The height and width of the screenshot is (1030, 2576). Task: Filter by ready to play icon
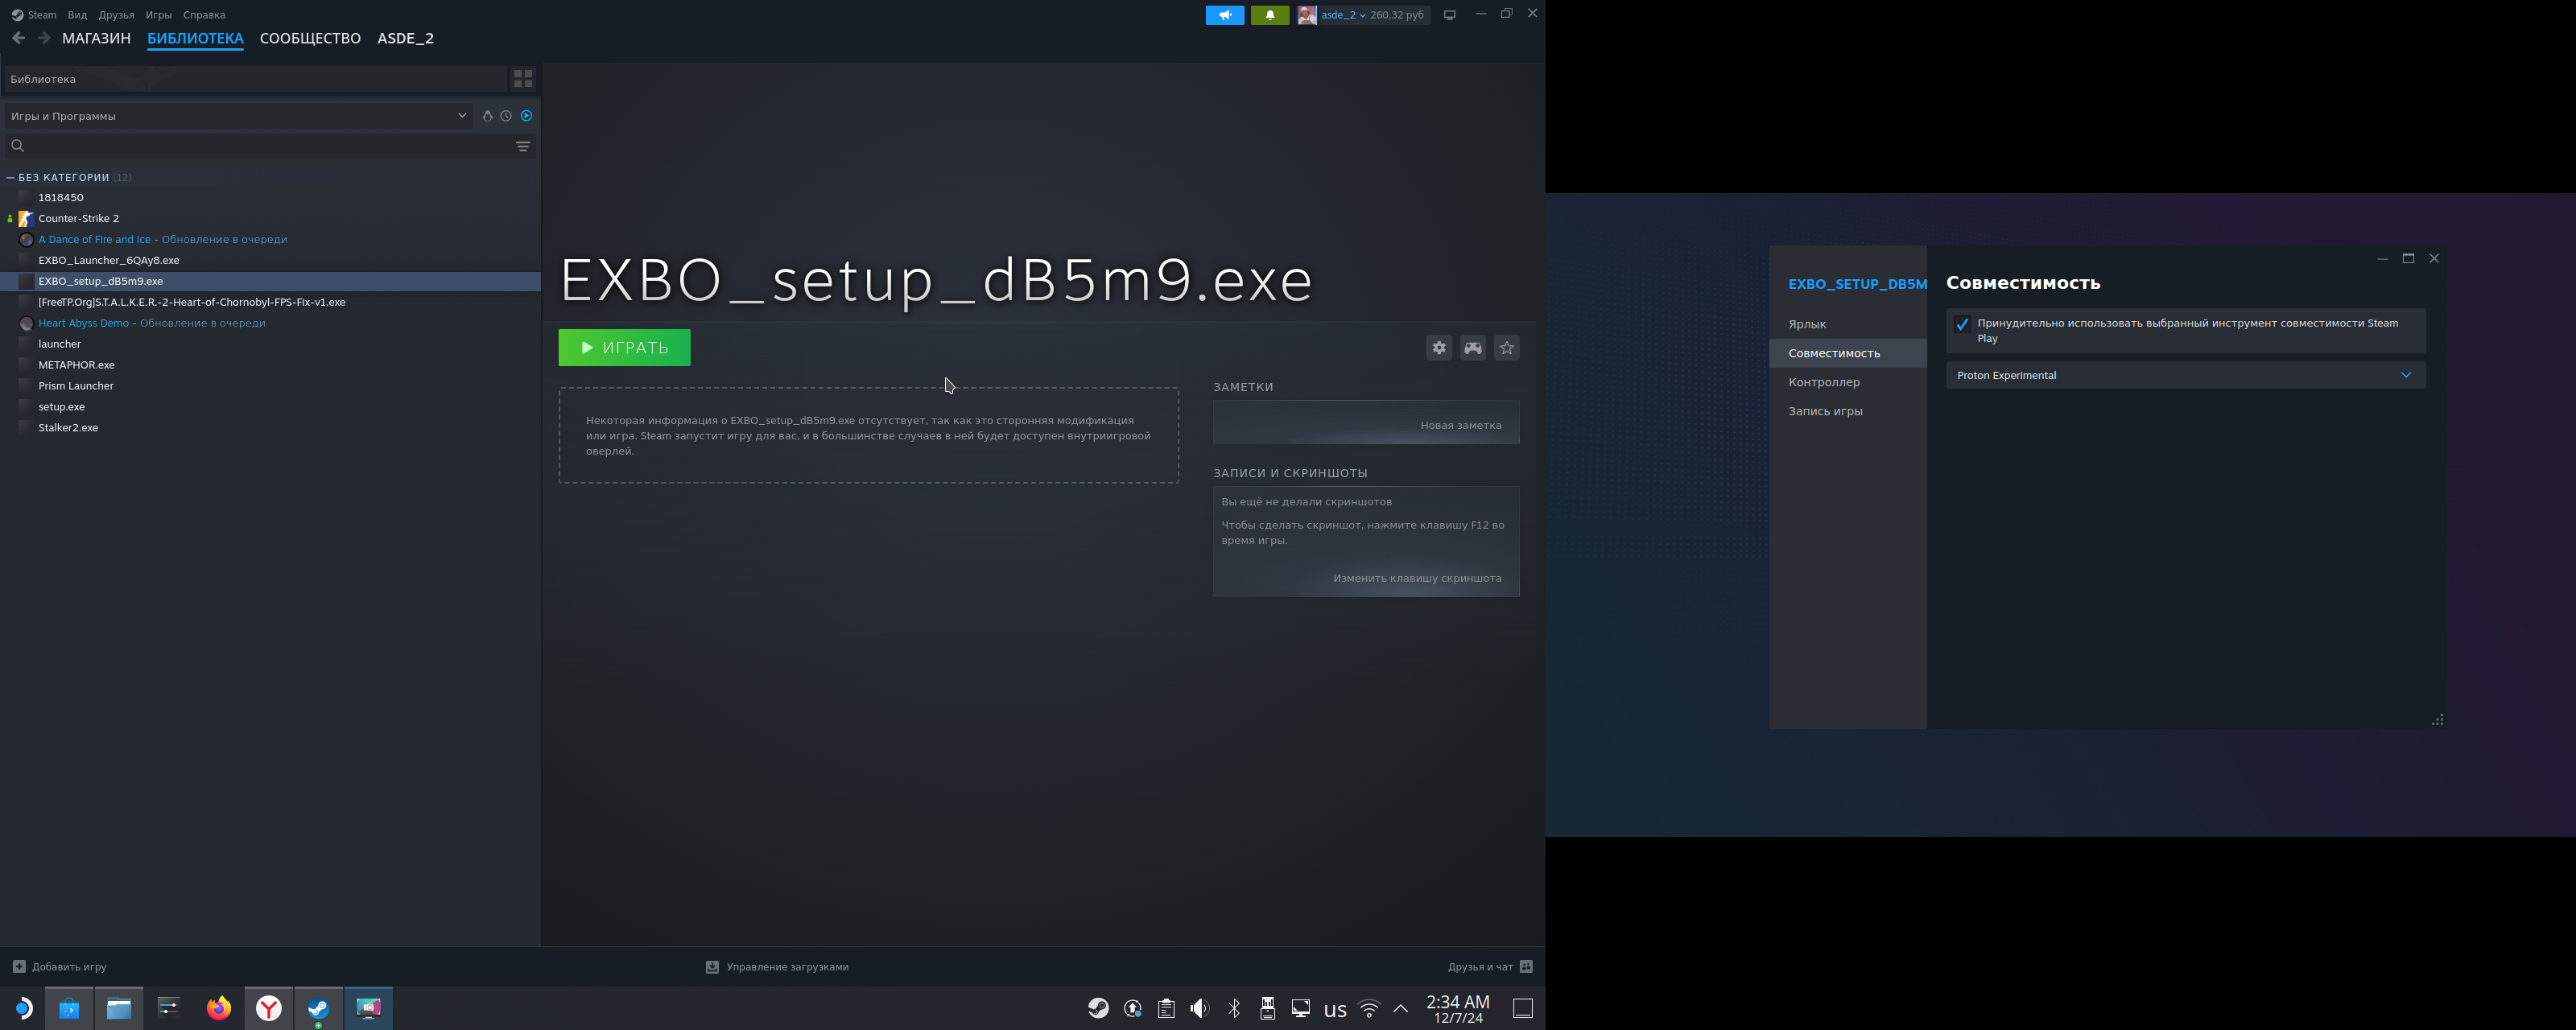527,116
